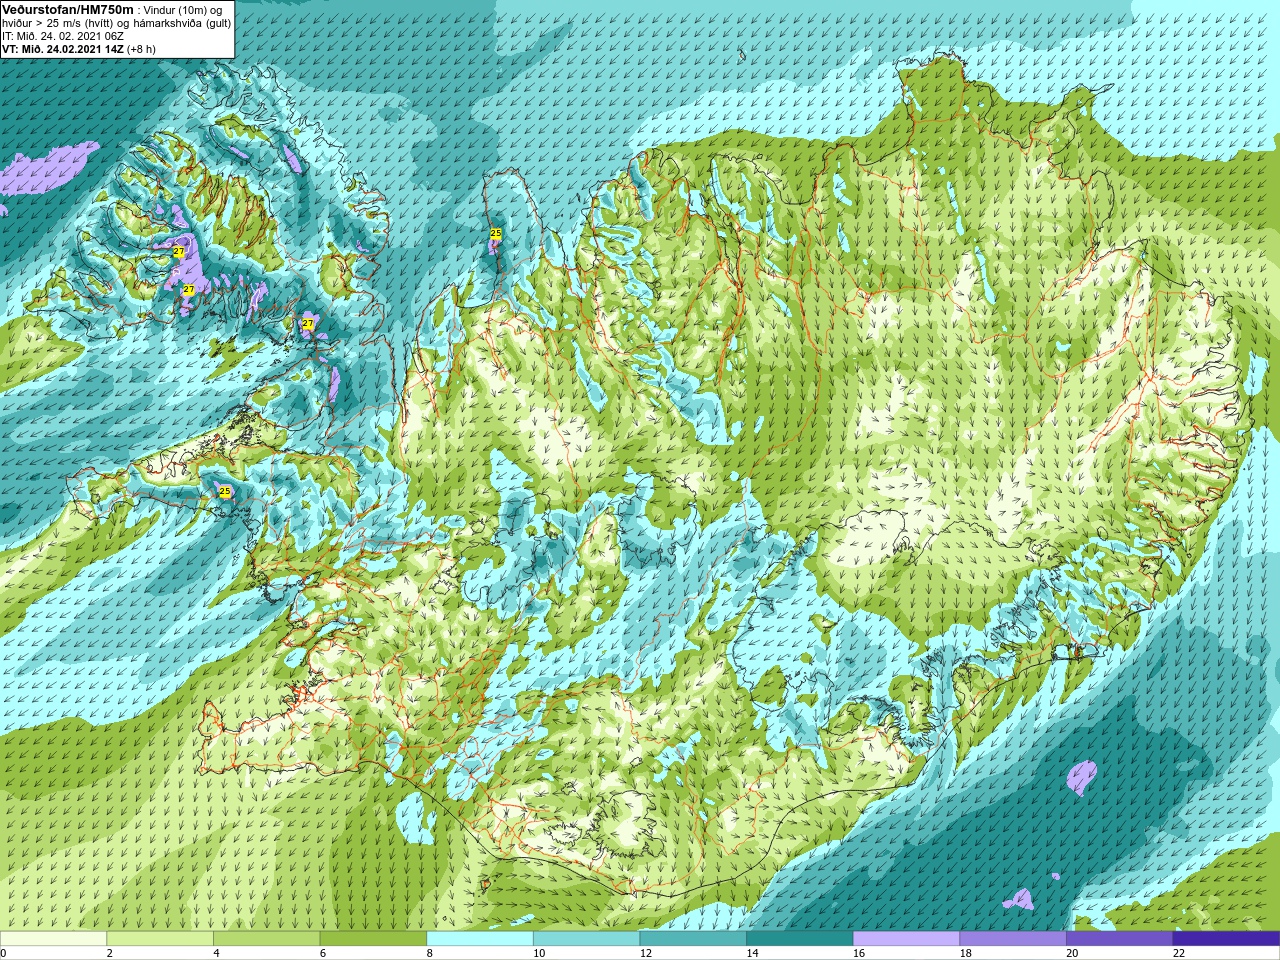Image resolution: width=1280 pixels, height=960 pixels.
Task: Click the 'VT: Mið. 24.02.2021 14Z (+8 h)' line
Action: [x=79, y=49]
